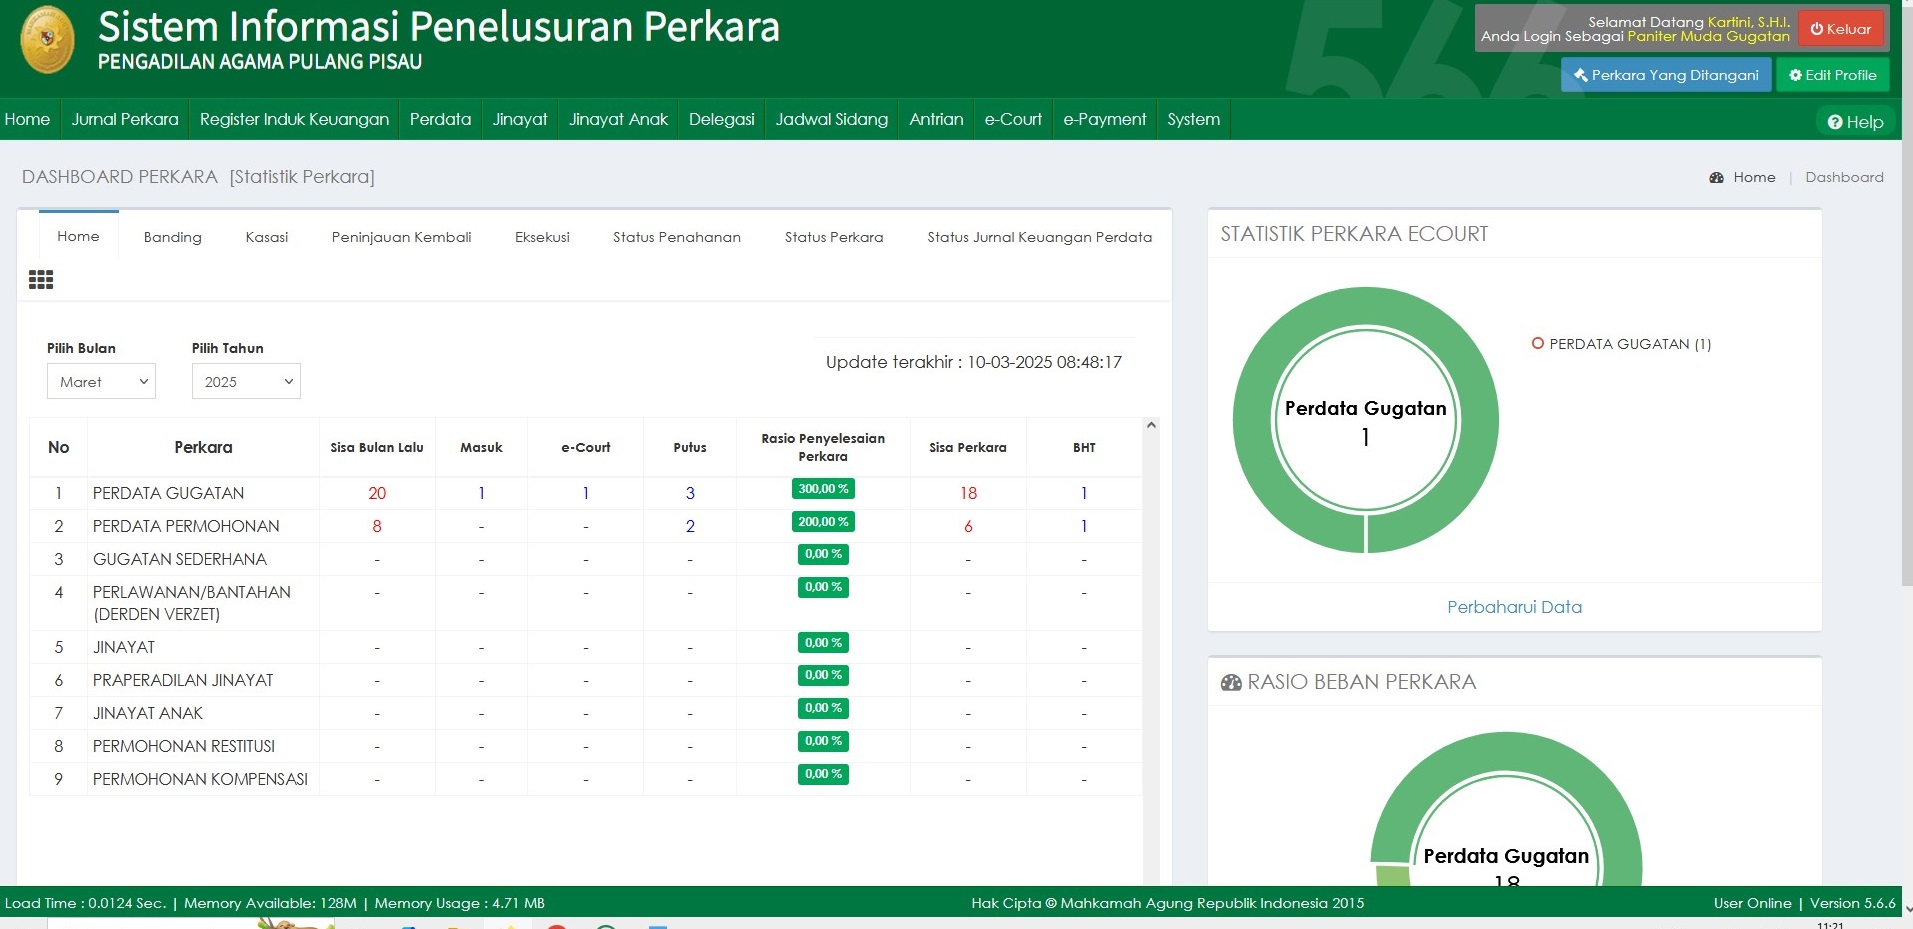
Task: Click the gauge icon by Rasio Beban Perkara
Action: click(x=1230, y=682)
